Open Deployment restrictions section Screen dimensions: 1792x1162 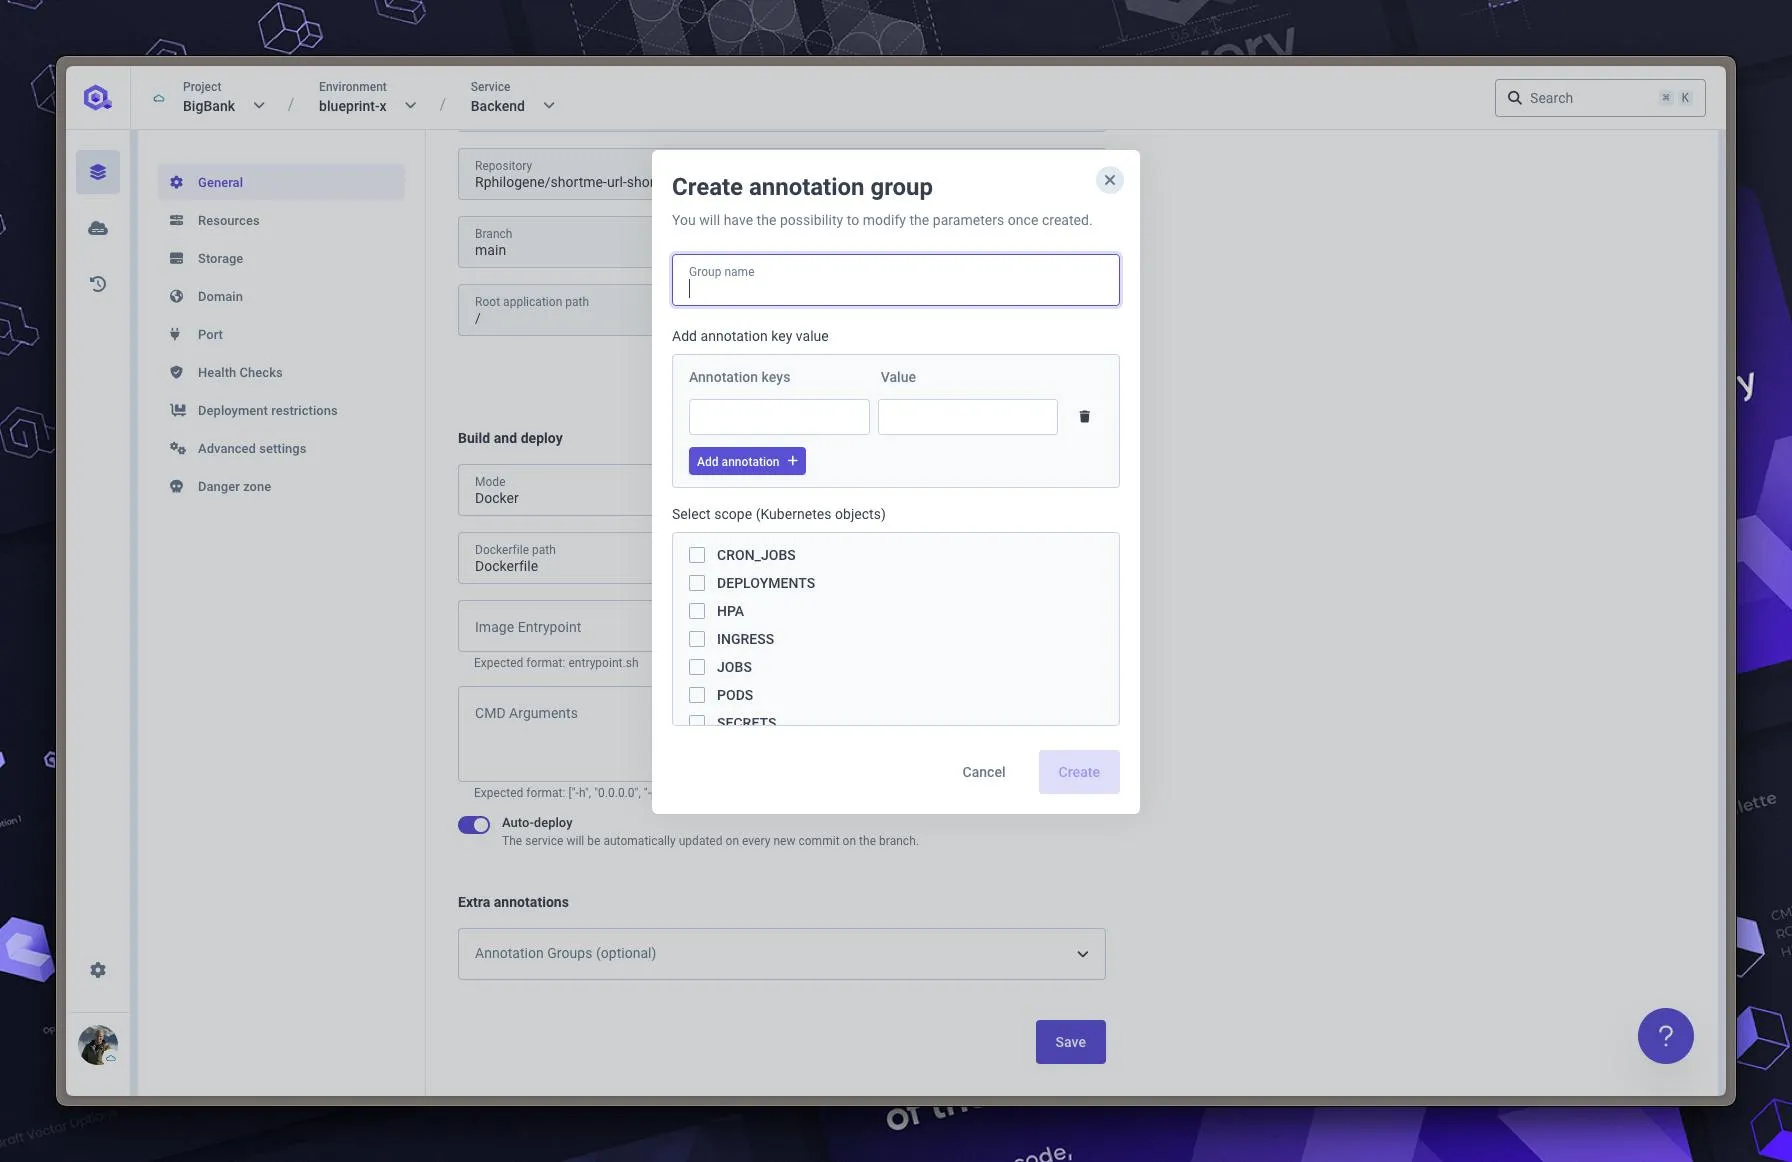[x=281, y=410]
